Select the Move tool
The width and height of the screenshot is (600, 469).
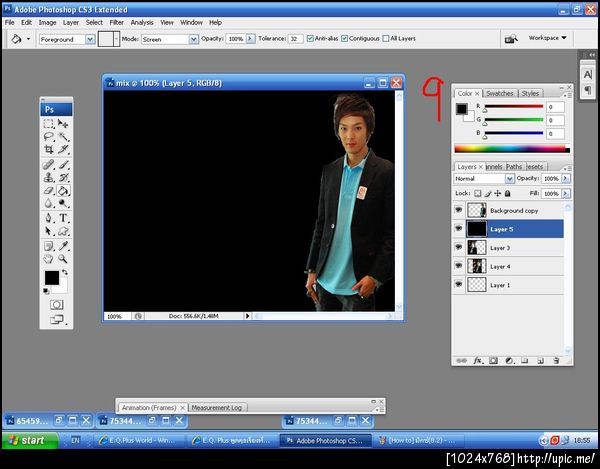(63, 124)
